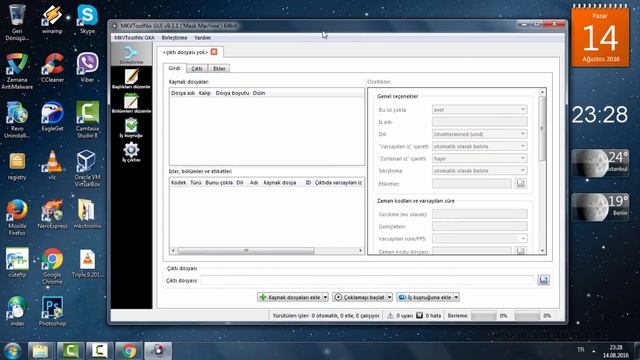Switch to the Çıktı tab
Screen dimensions: 640x360
tap(197, 69)
